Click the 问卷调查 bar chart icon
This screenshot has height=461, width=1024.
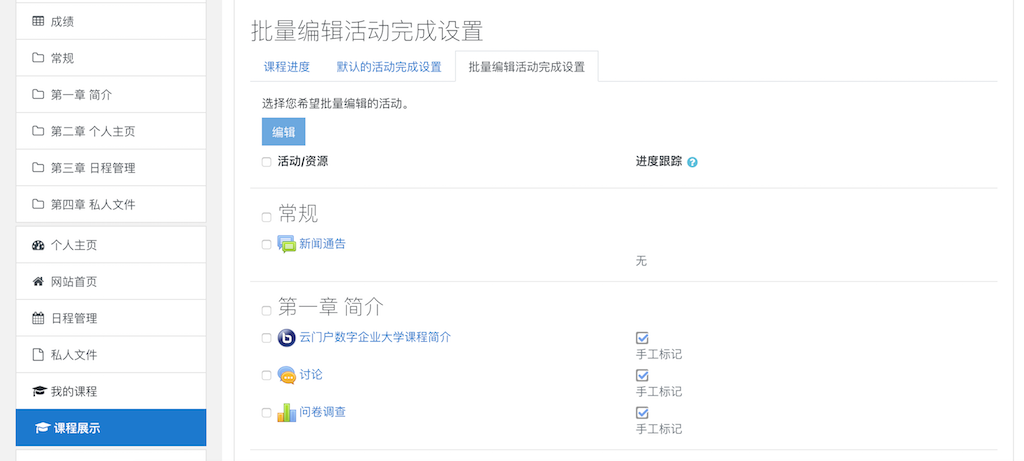pos(286,413)
